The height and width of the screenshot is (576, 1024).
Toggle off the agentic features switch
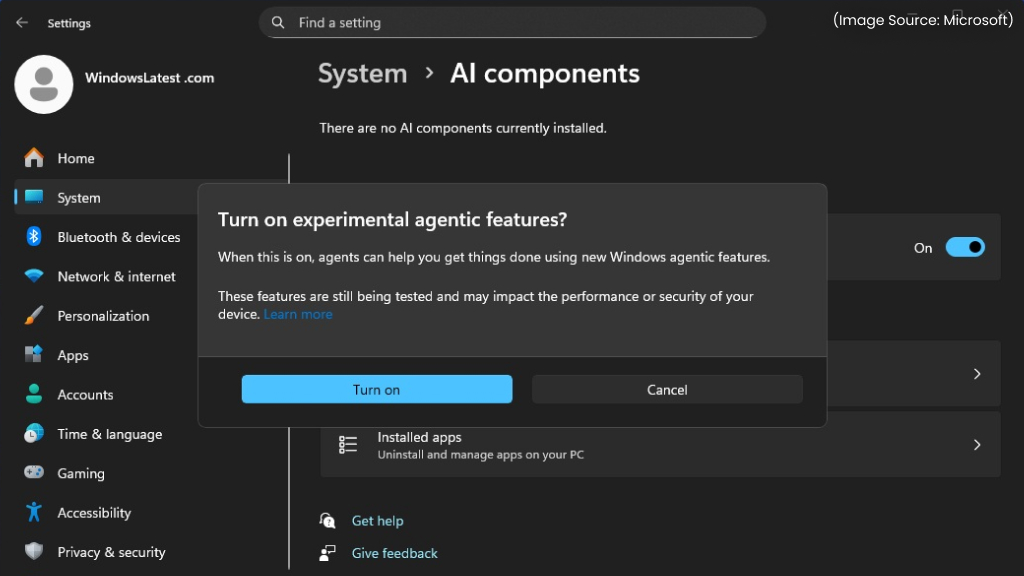click(x=964, y=247)
